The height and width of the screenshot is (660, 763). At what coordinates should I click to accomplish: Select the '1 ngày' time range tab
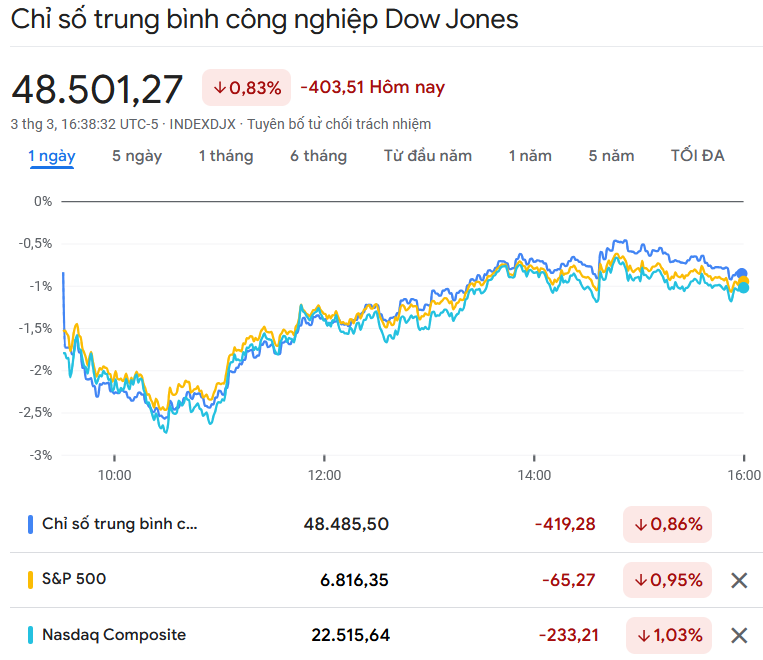click(x=51, y=156)
